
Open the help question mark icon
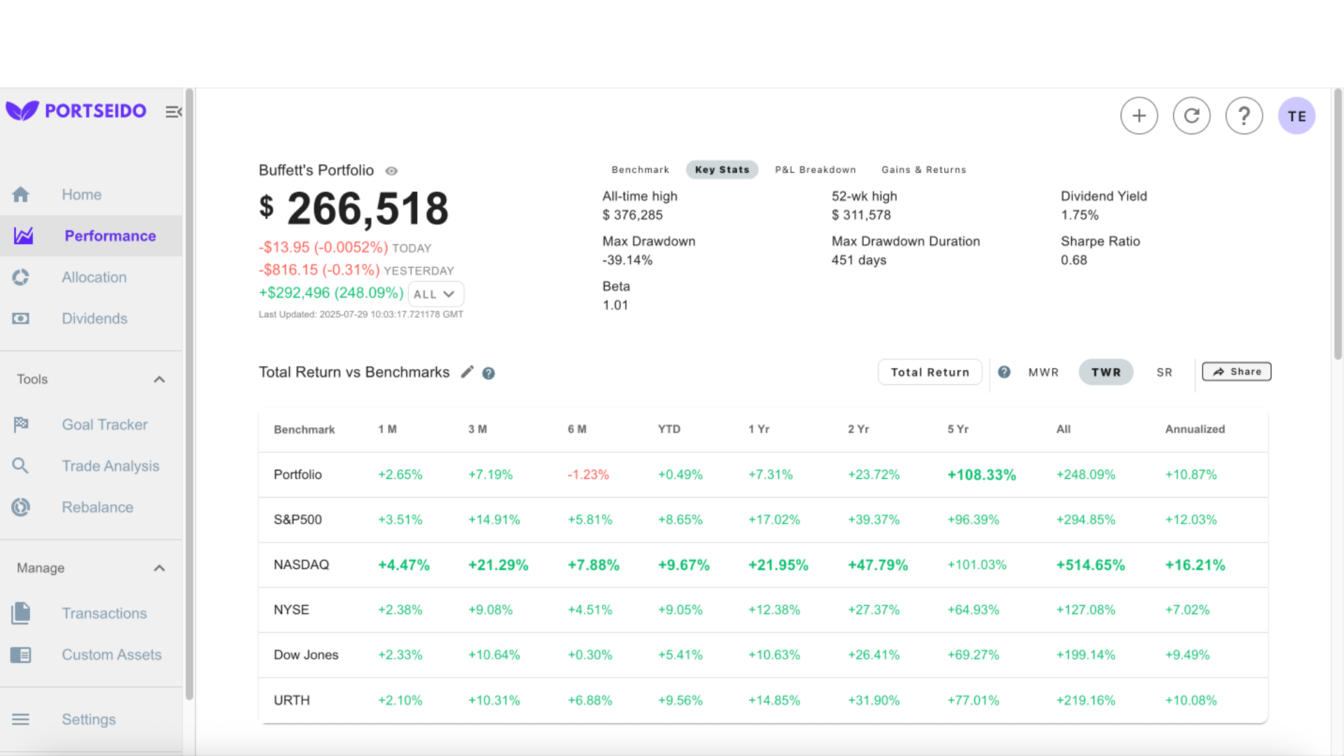tap(1244, 116)
